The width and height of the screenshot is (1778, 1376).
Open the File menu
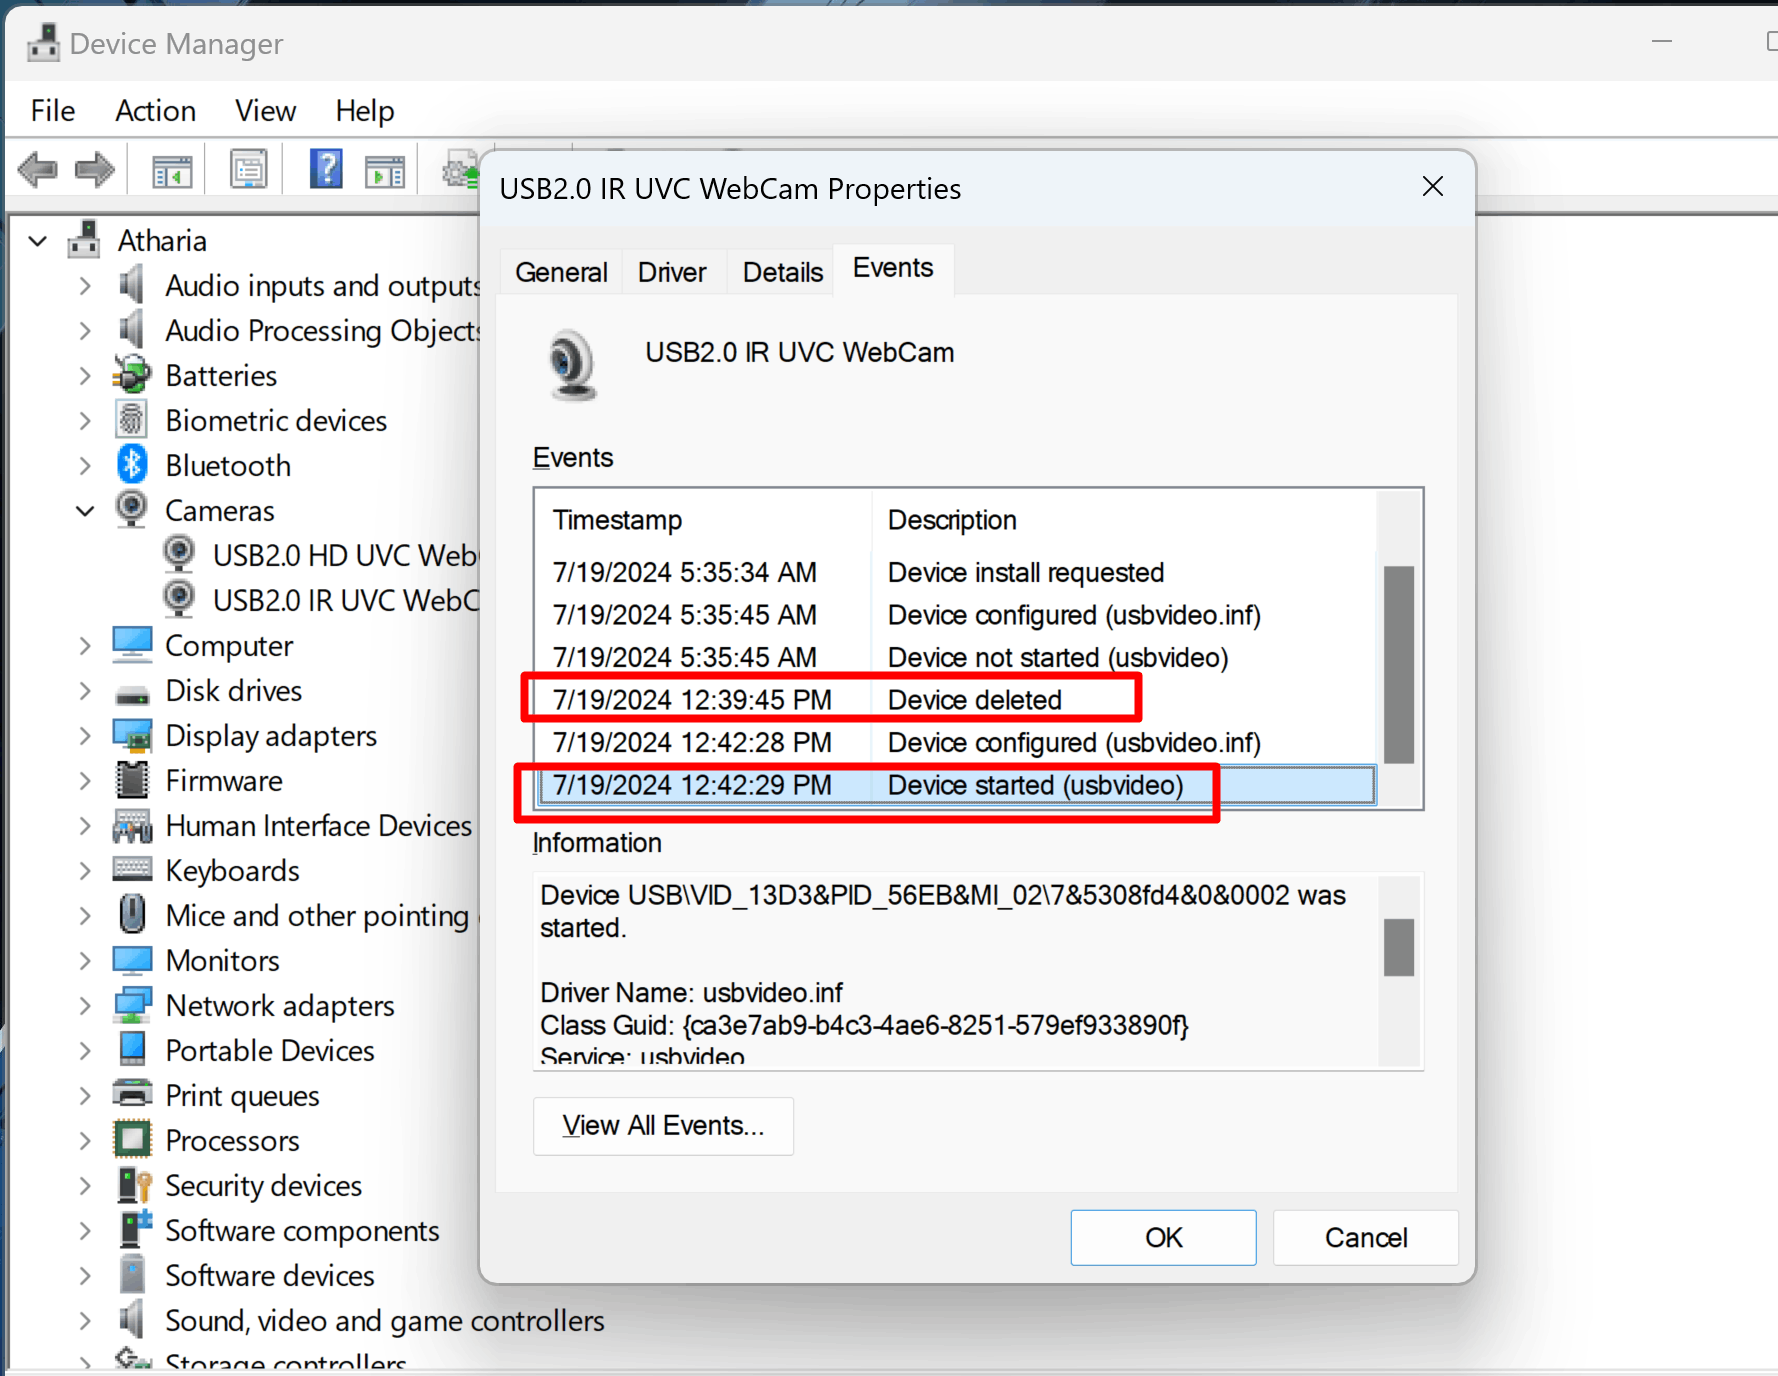click(53, 110)
